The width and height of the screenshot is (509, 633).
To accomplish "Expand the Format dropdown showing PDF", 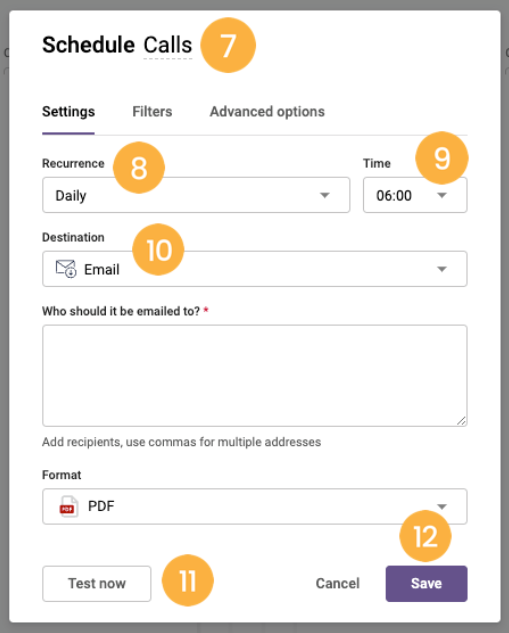I will pos(255,507).
